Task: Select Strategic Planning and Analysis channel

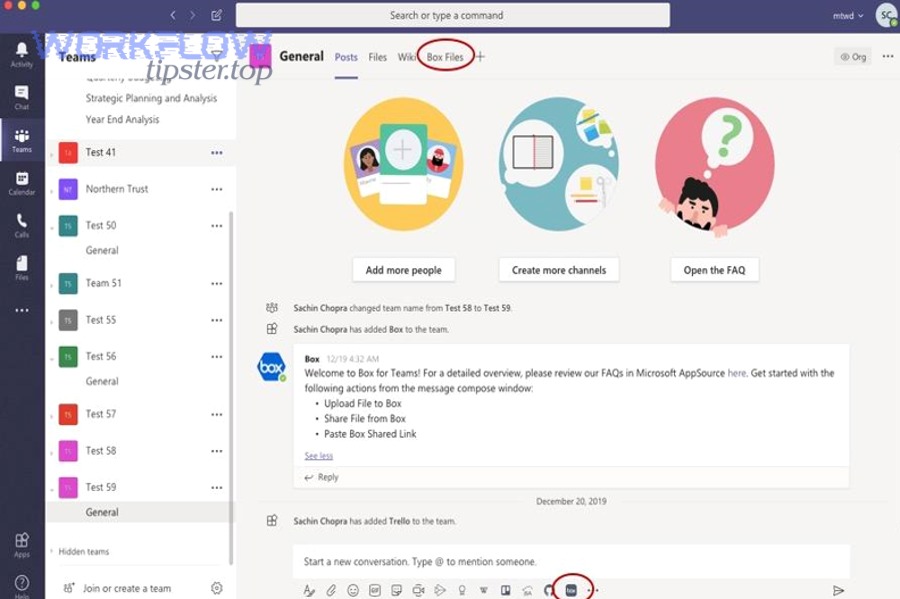Action: tap(152, 98)
